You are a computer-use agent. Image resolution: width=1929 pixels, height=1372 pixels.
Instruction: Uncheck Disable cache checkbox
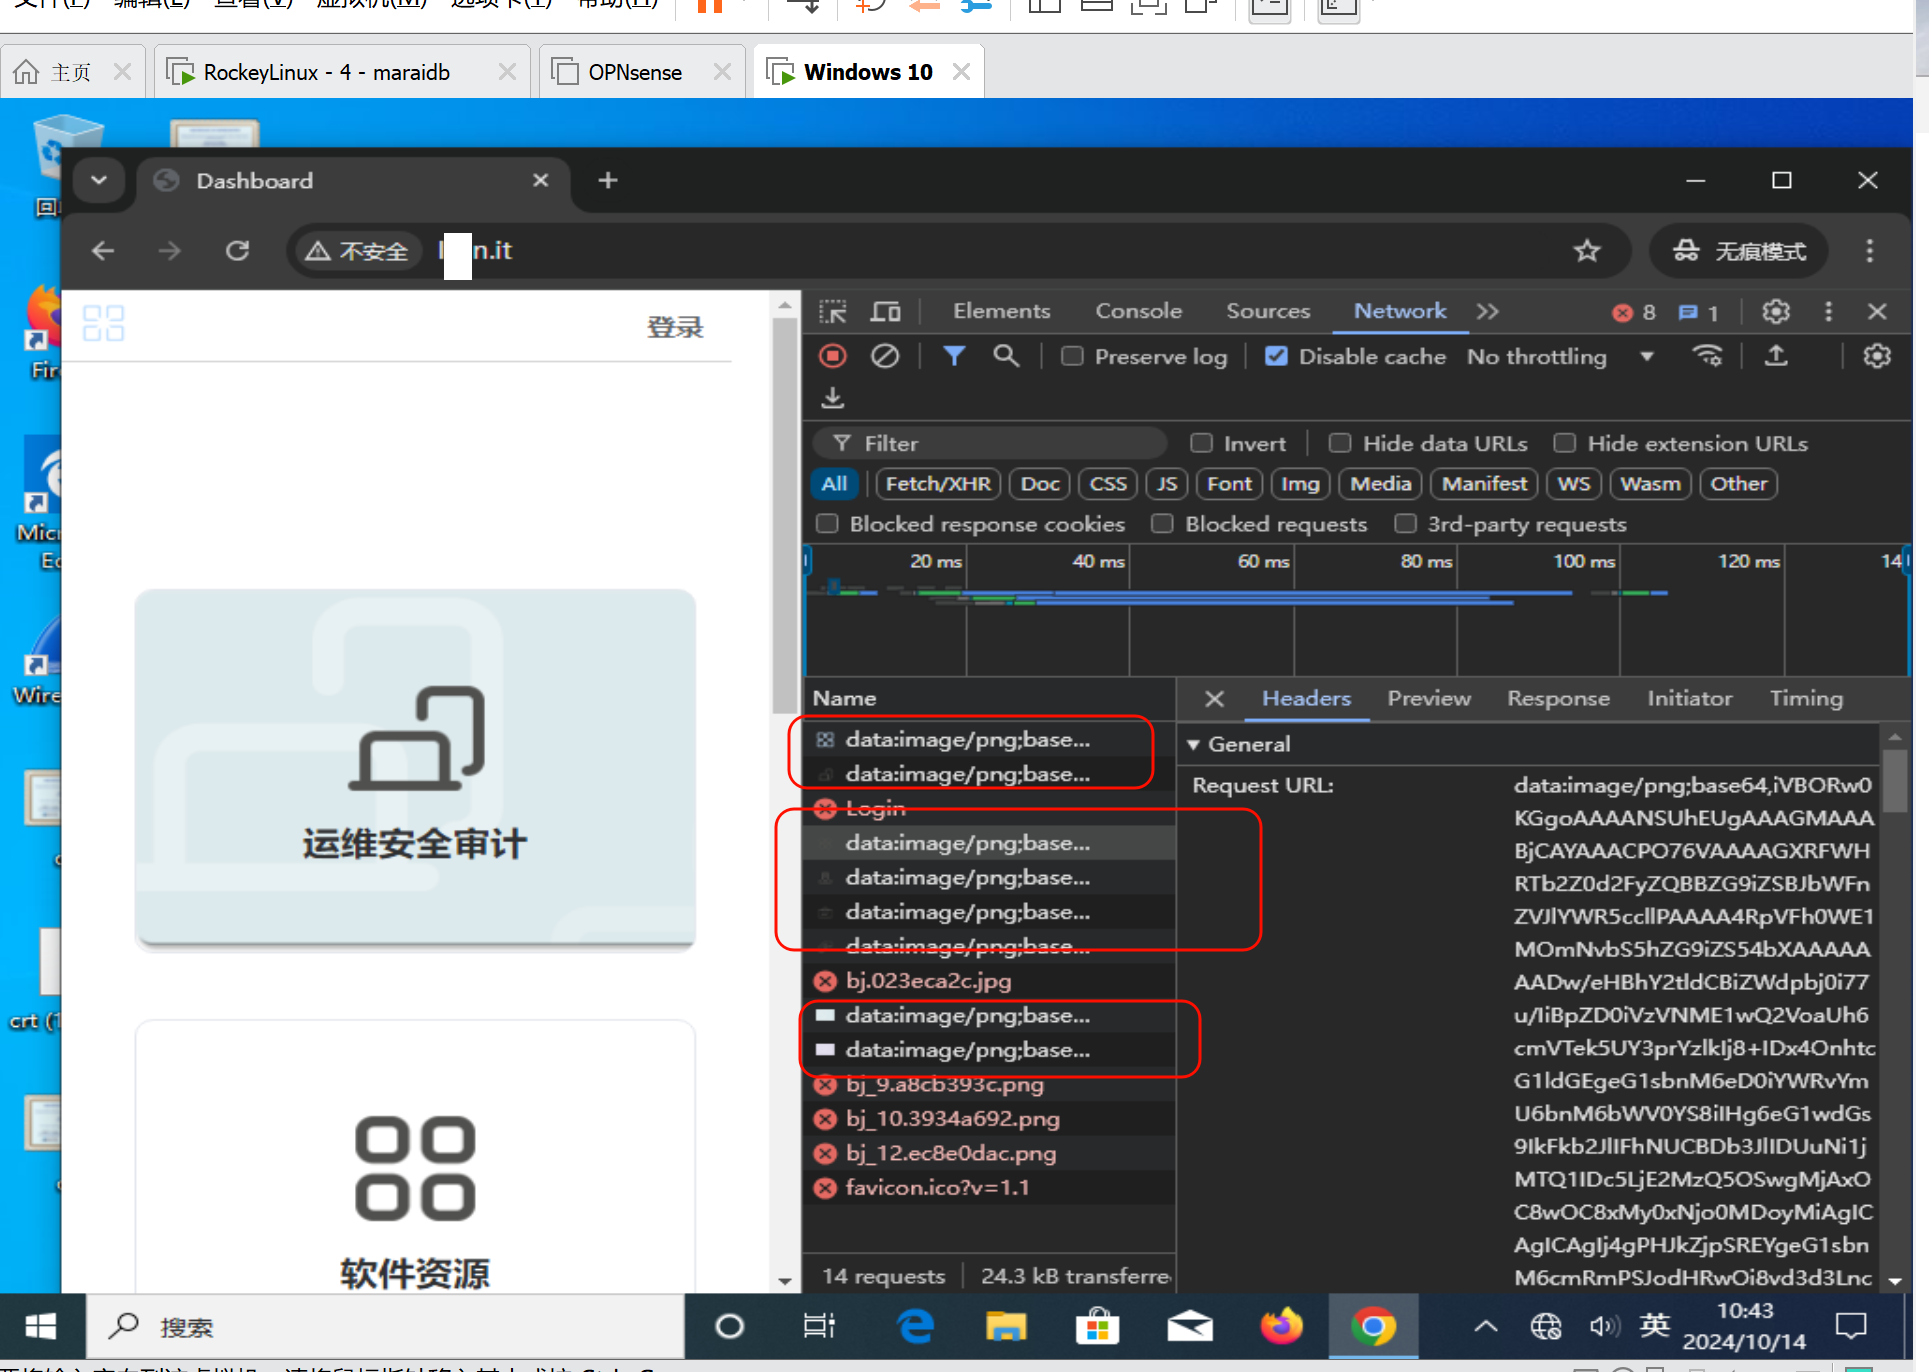[x=1276, y=357]
